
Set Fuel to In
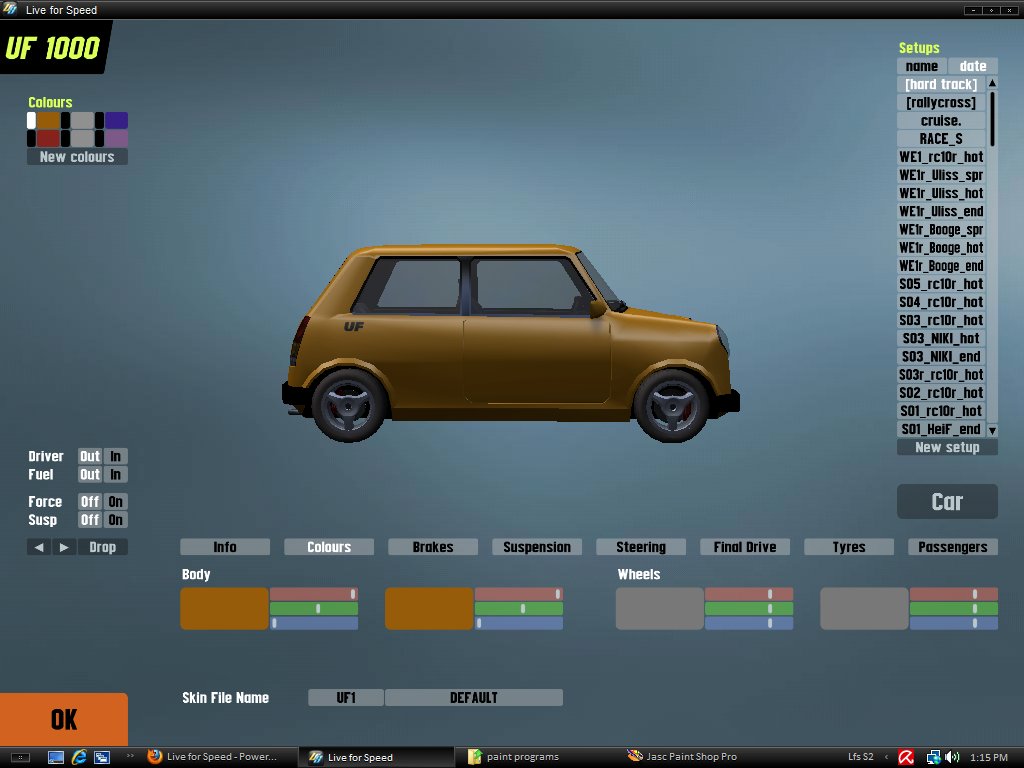click(116, 474)
